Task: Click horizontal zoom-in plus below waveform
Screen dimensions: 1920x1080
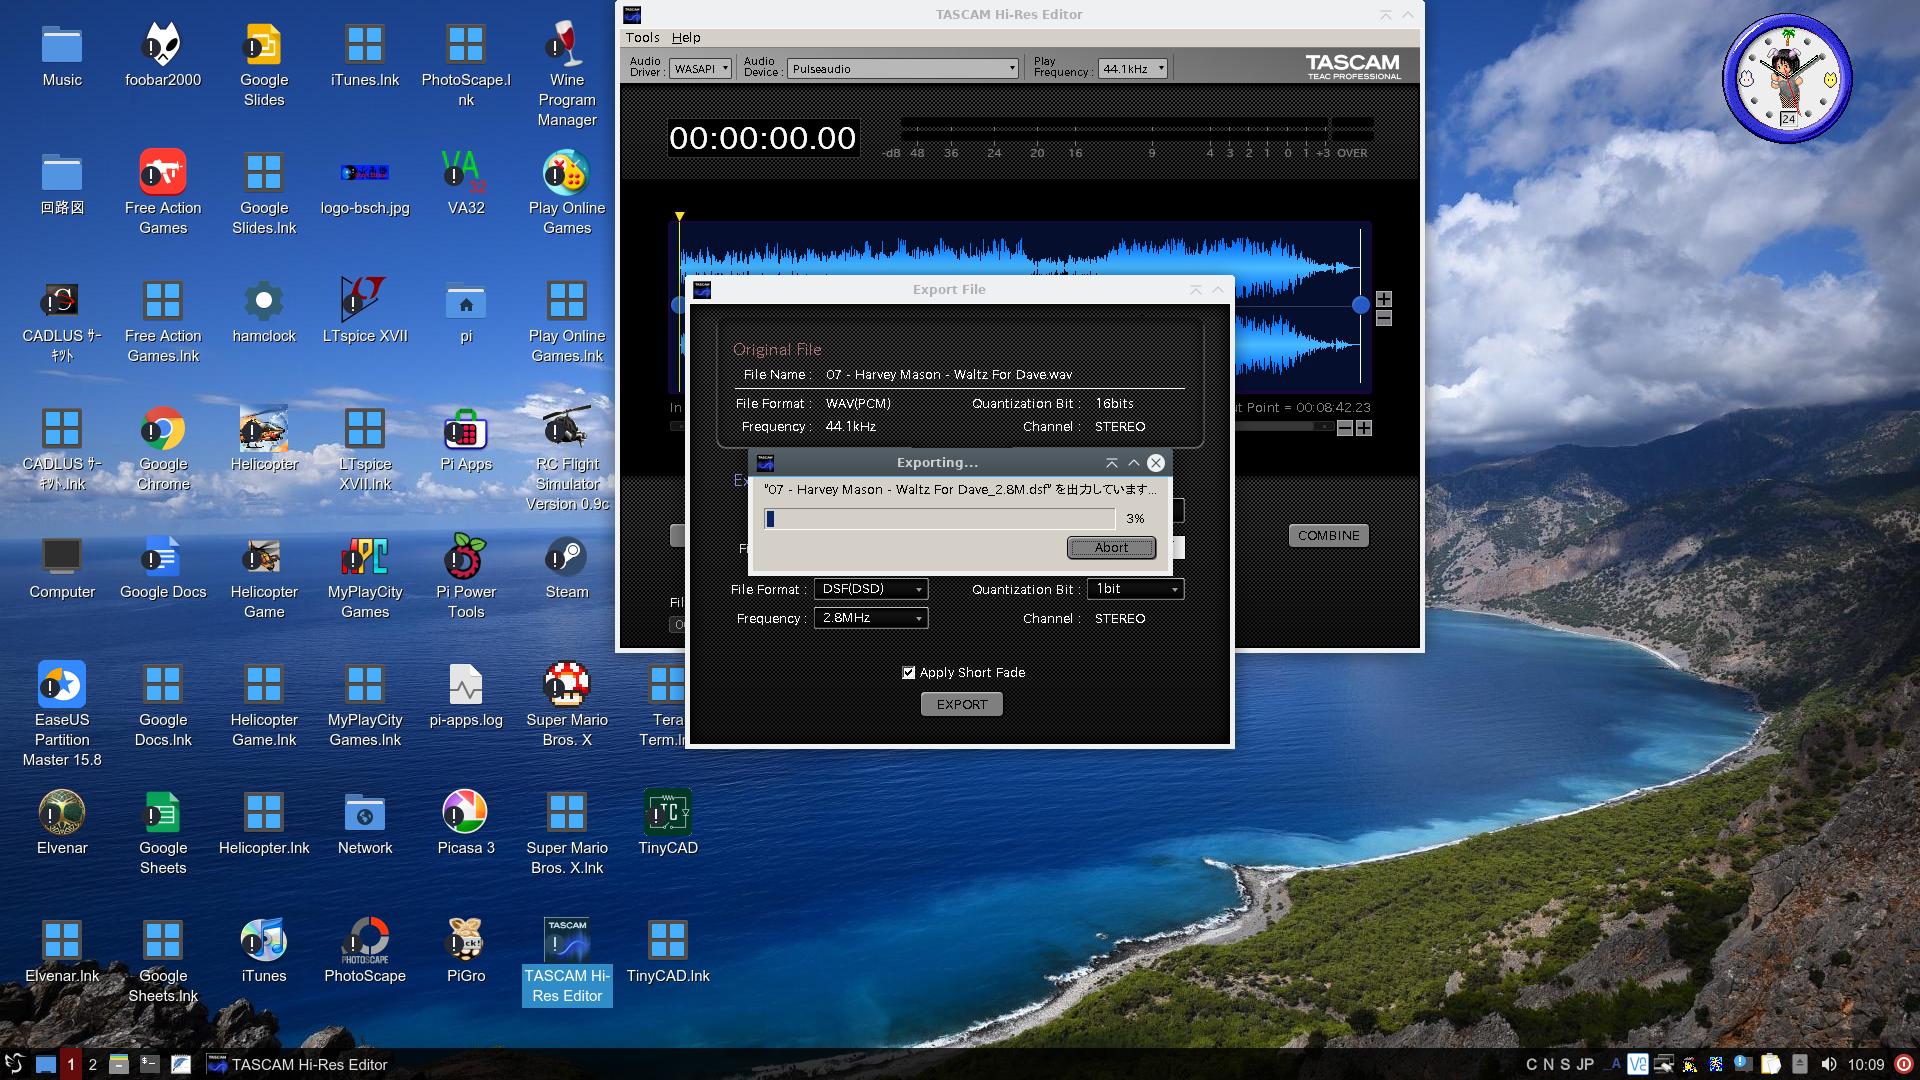Action: click(x=1363, y=428)
